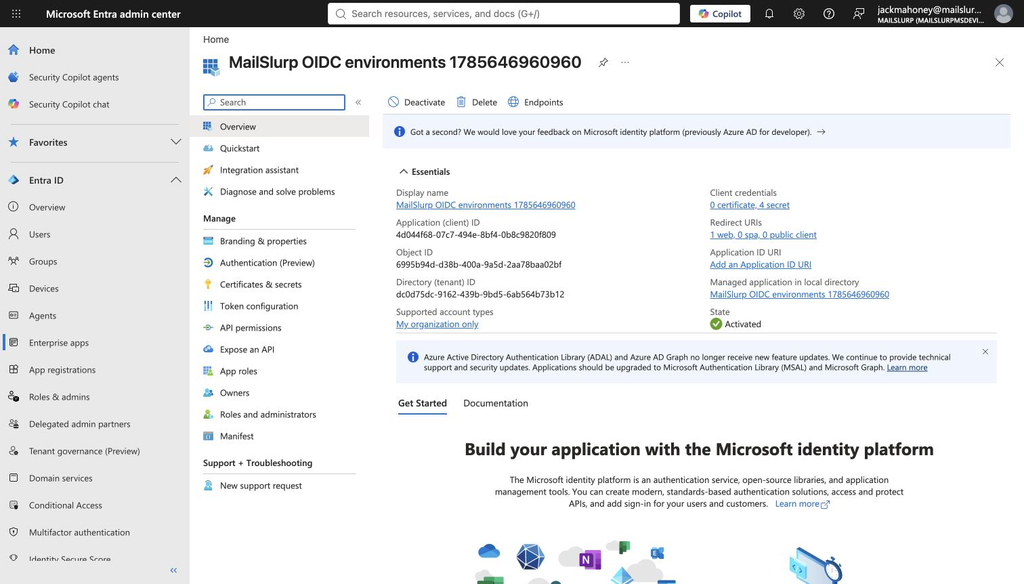This screenshot has width=1024, height=584.
Task: Open settings gear icon in header
Action: click(x=799, y=14)
